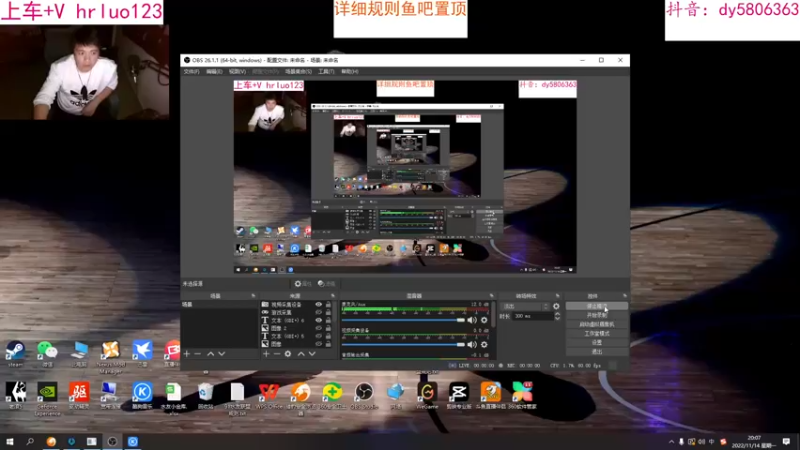
Task: Pop out the scenes dock panel
Action: 253,296
